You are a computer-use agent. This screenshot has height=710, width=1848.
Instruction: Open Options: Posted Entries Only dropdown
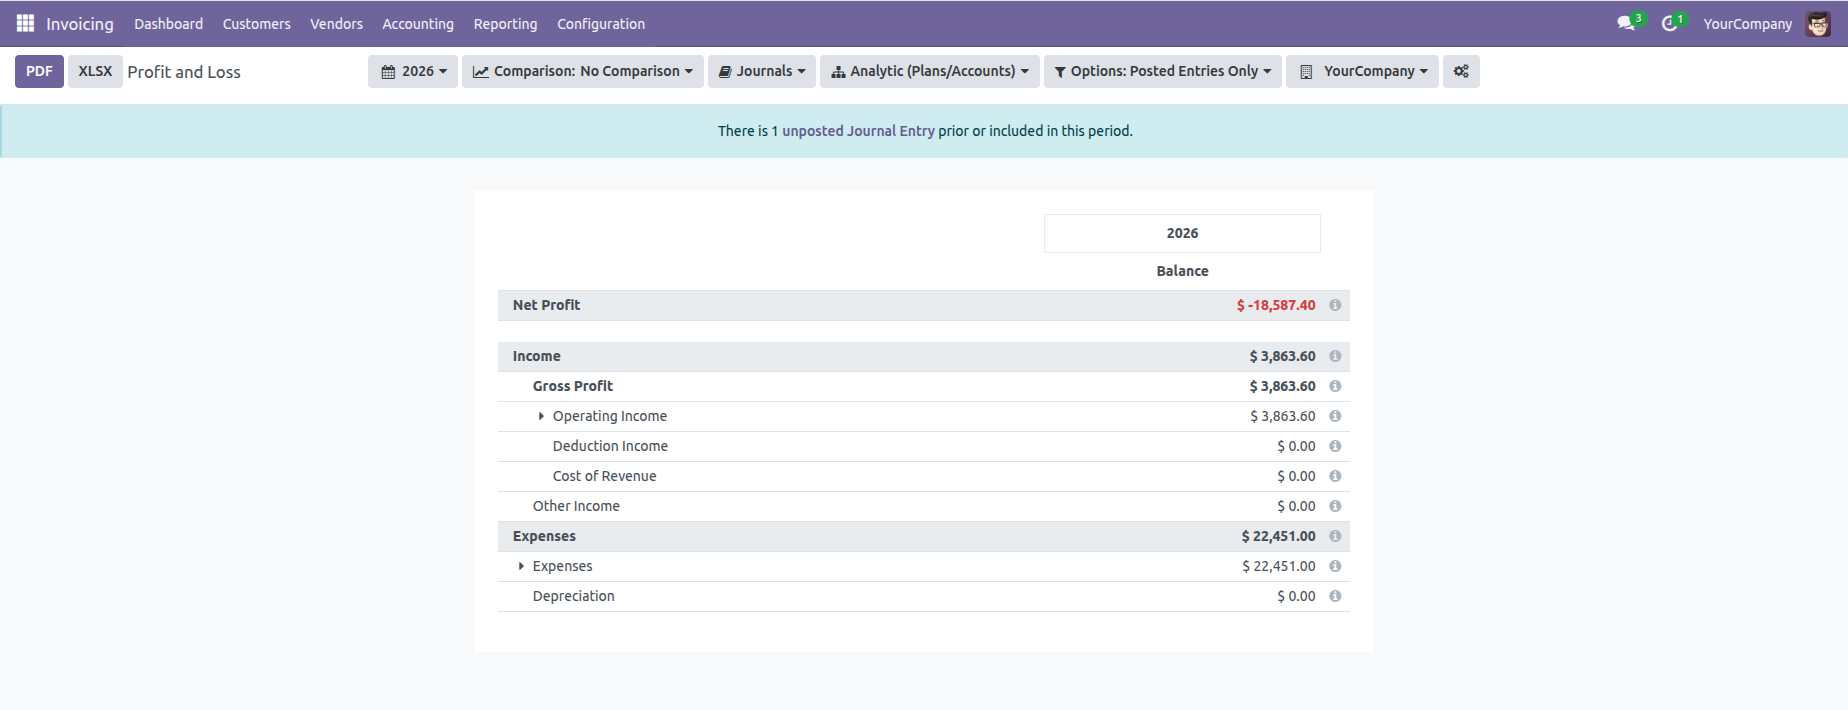1162,71
